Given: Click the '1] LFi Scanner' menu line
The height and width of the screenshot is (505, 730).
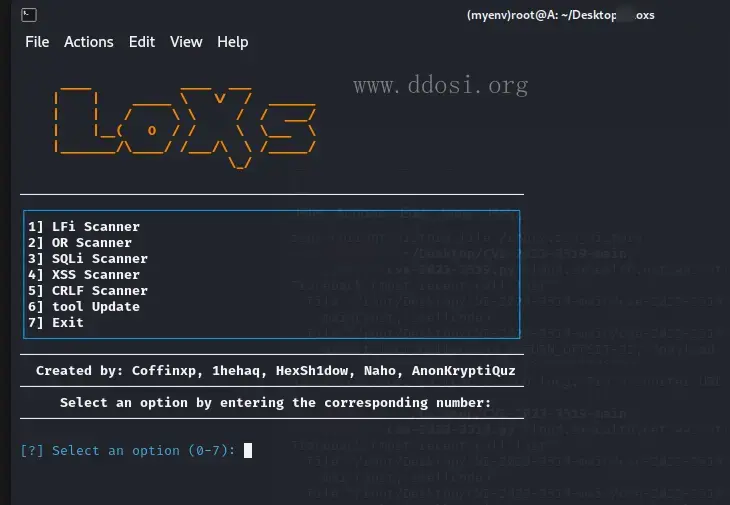Looking at the screenshot, I should click(84, 227).
